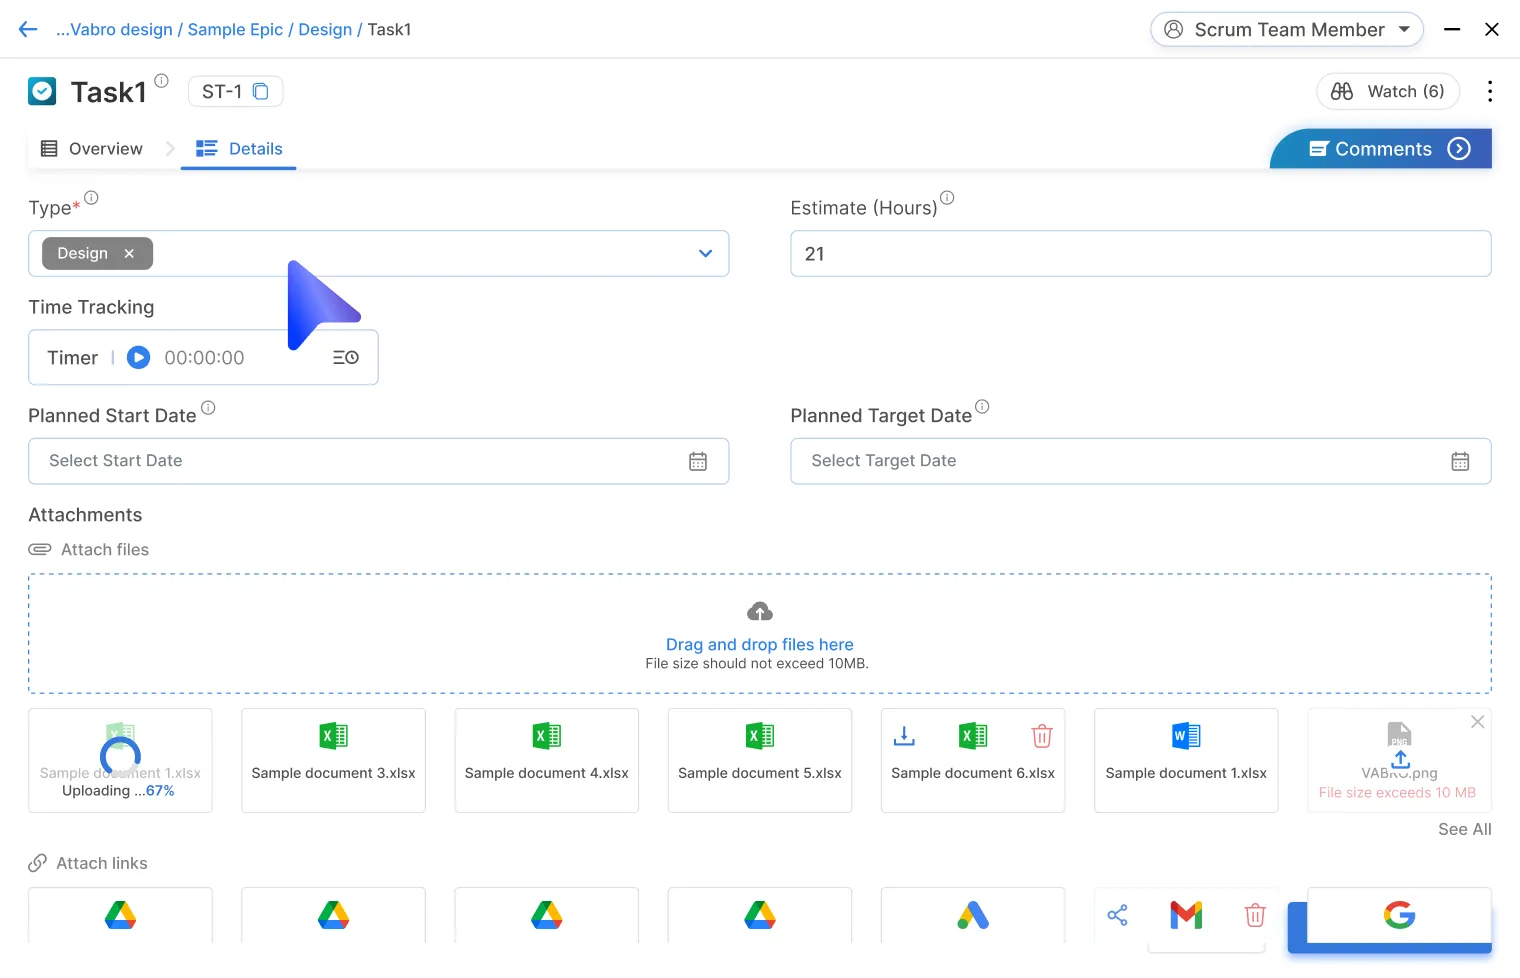Remove the Design type tag
Screen dimensions: 1520x978
click(x=129, y=254)
